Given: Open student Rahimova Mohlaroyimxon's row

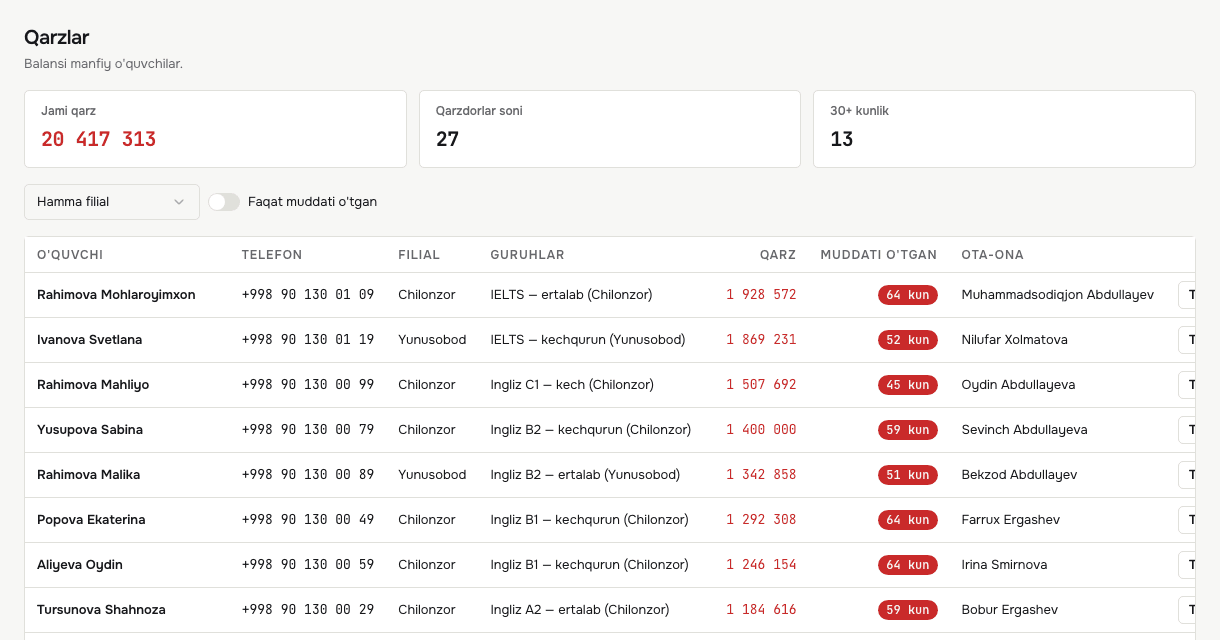Looking at the screenshot, I should pyautogui.click(x=610, y=295).
